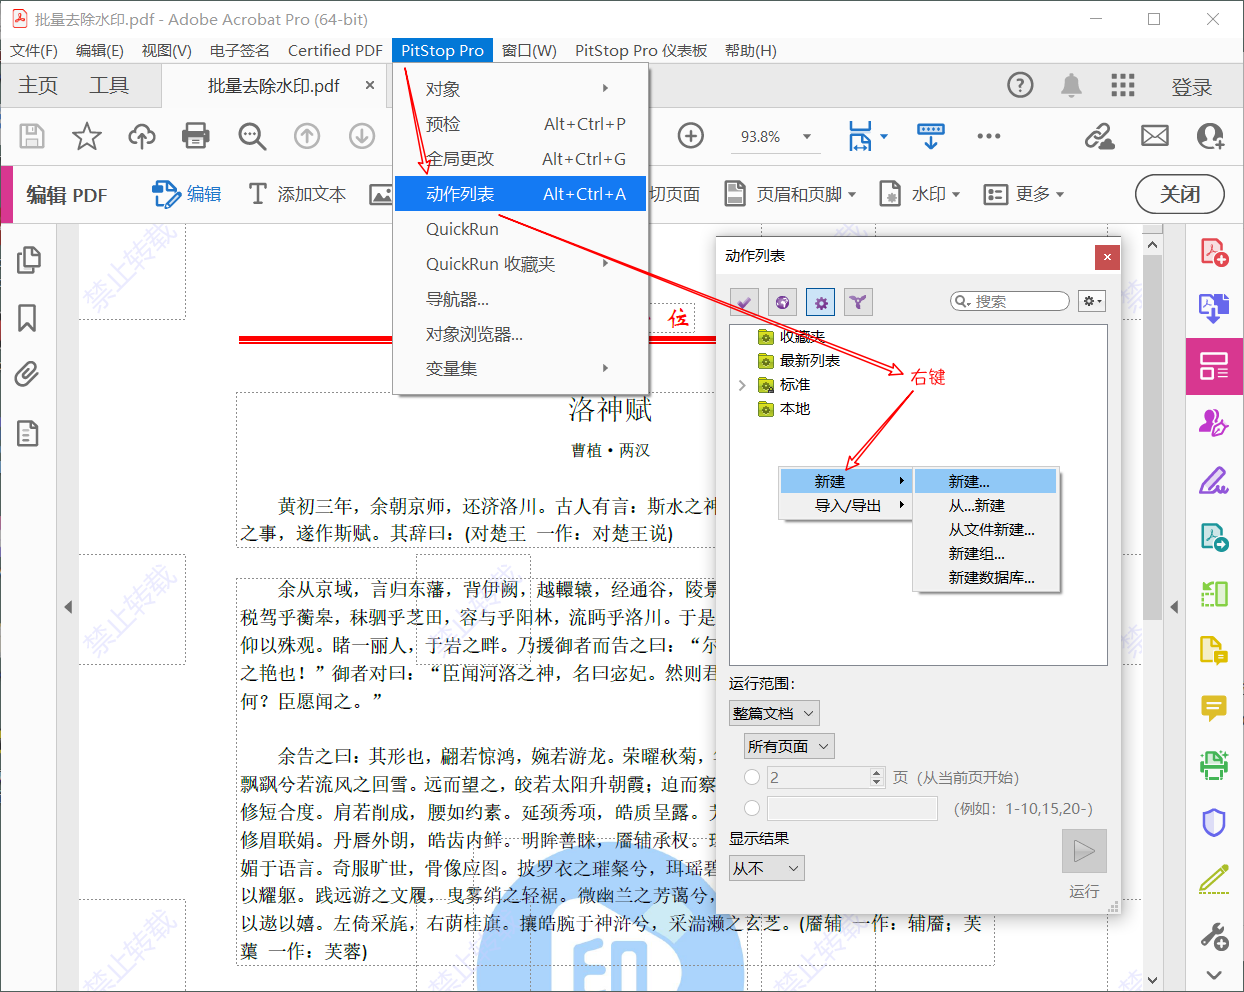
Task: Click the 运行 play button
Action: tap(1084, 851)
